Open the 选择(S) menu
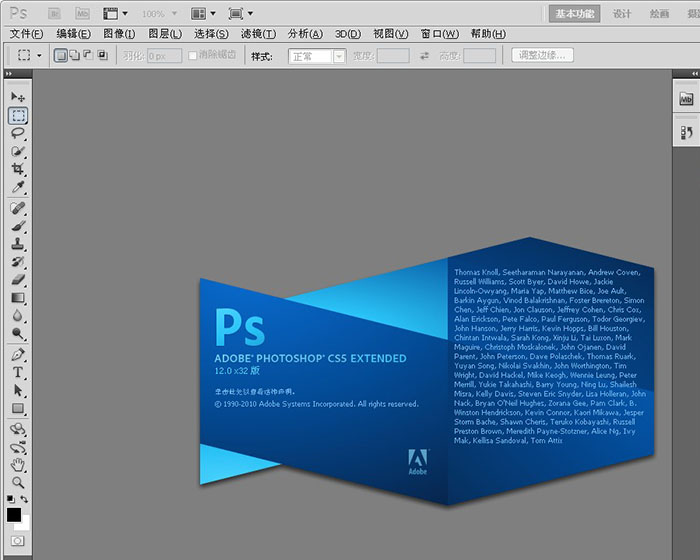Image resolution: width=700 pixels, height=560 pixels. click(x=211, y=34)
